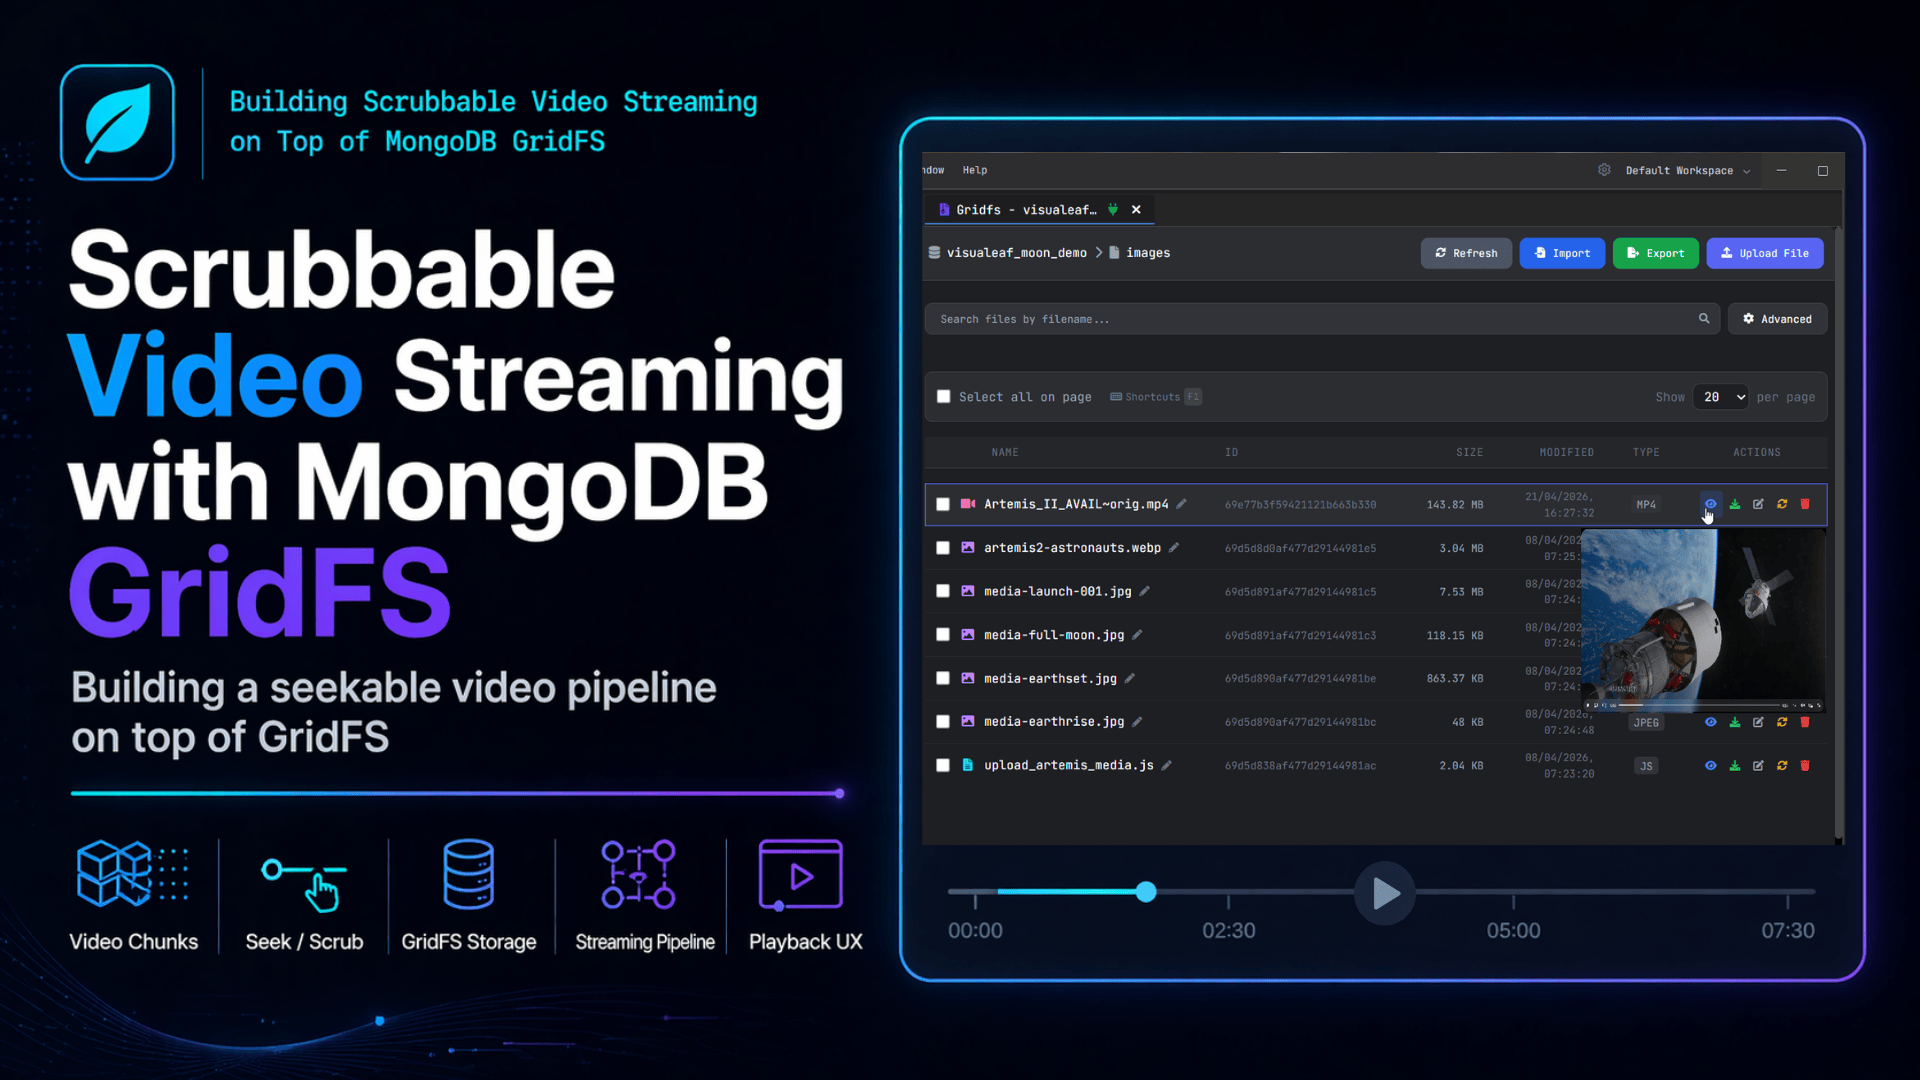Viewport: 1920px width, 1080px height.
Task: Select checkbox for media-launch-001.jpg
Action: point(943,591)
